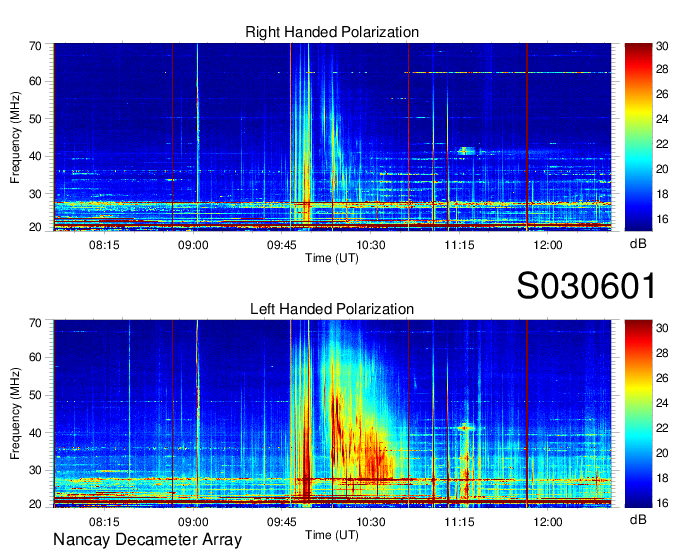Click the 09:00 time tick on top plot

point(193,245)
